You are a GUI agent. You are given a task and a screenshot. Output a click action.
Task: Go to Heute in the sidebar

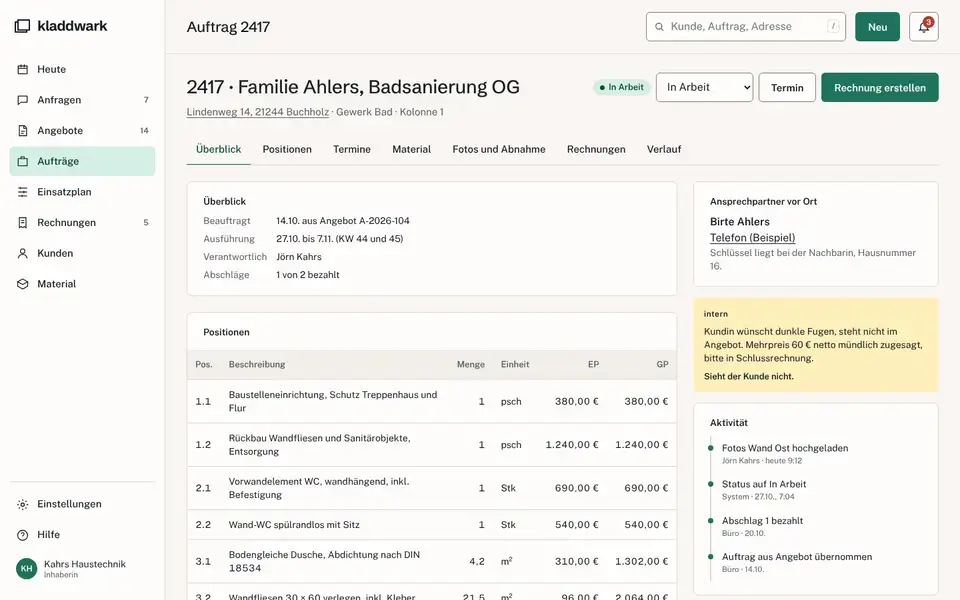pos(82,69)
